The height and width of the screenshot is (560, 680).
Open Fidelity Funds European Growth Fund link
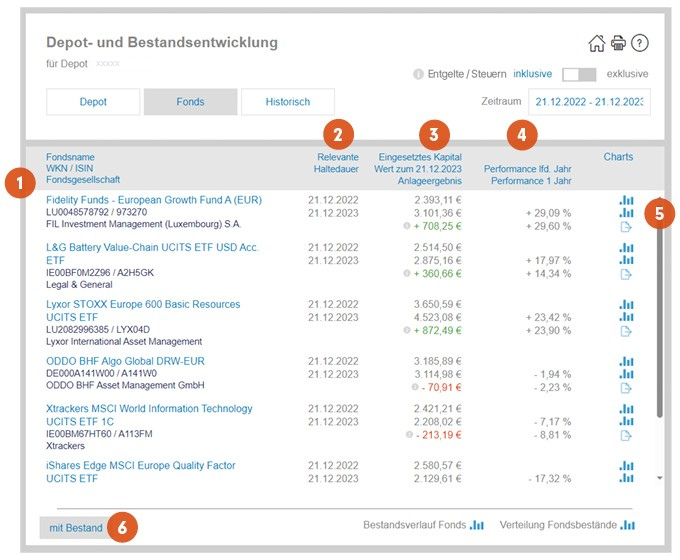[x=154, y=200]
